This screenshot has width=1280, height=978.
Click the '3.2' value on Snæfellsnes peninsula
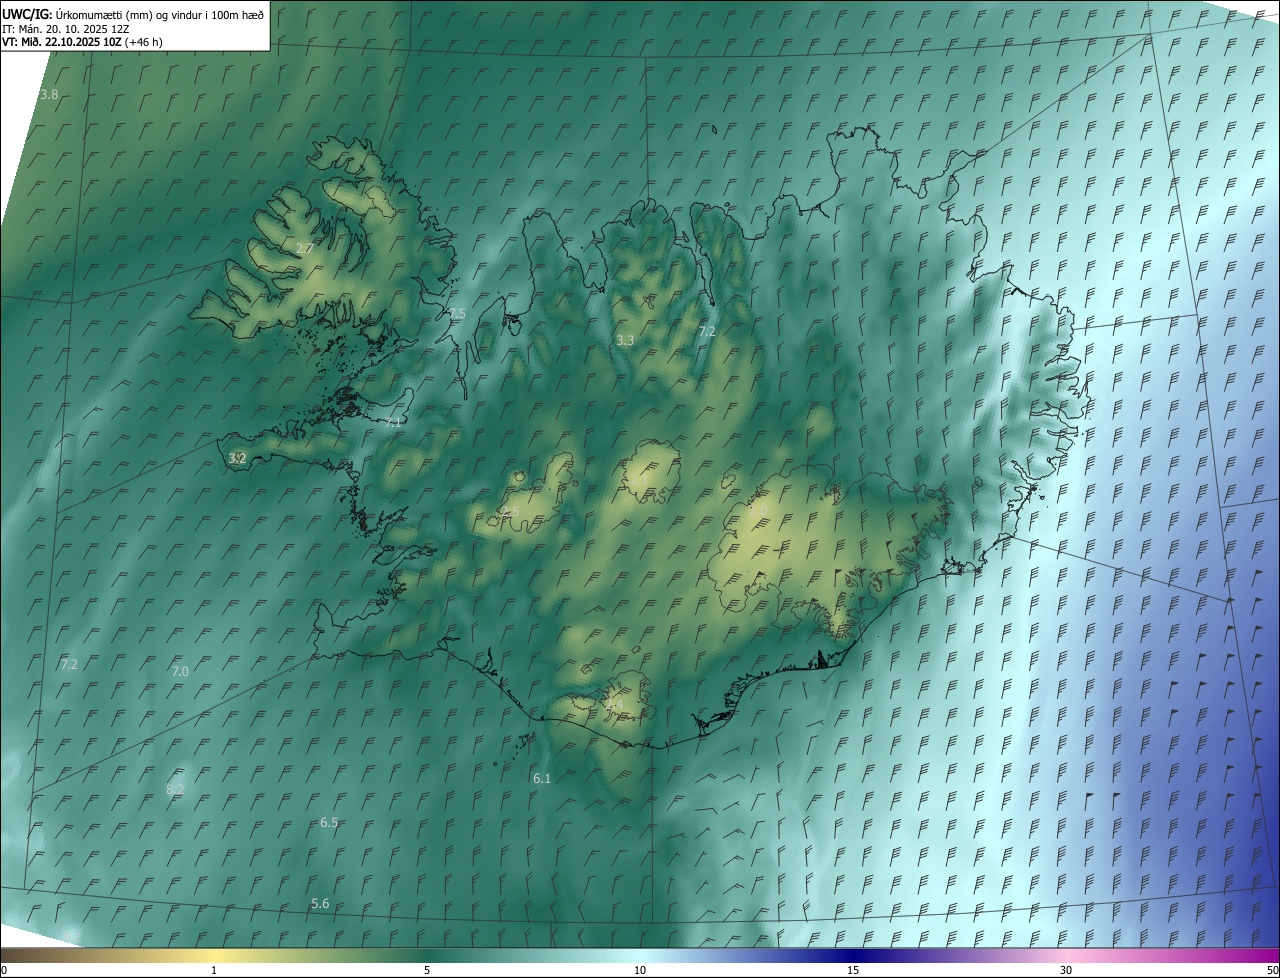(237, 458)
